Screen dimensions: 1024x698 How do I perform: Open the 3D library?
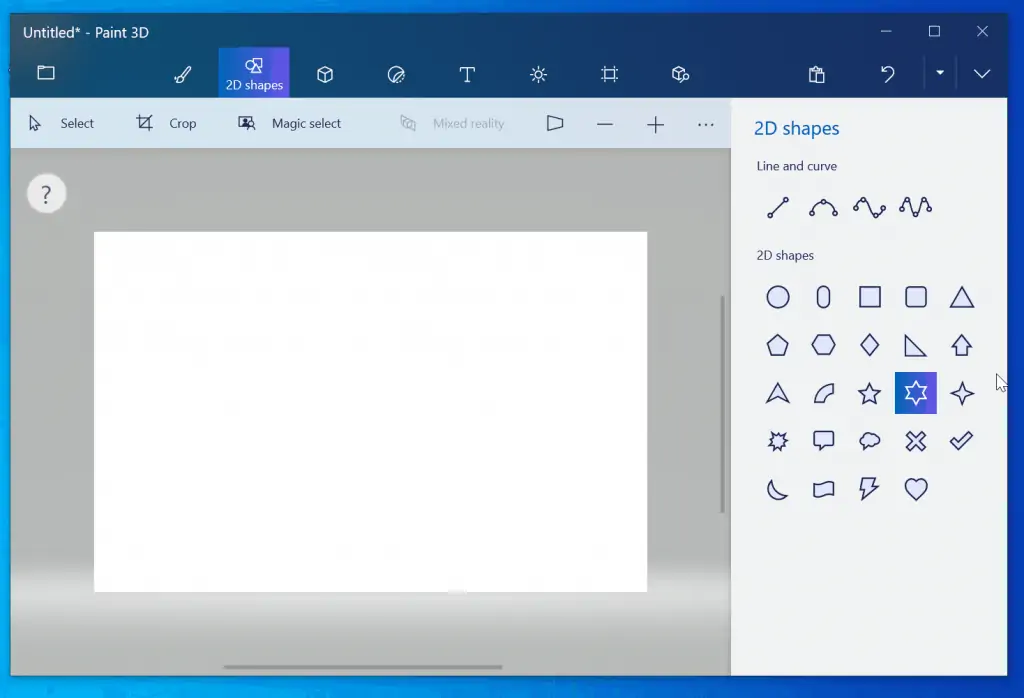point(681,73)
